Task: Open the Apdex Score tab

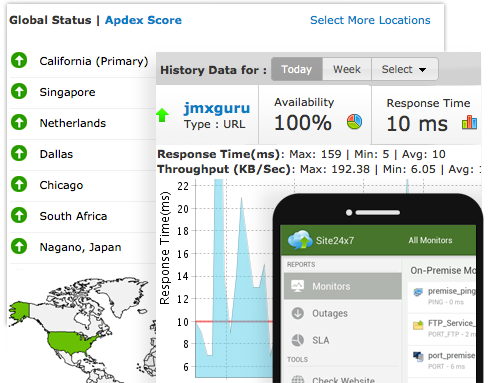Action: tap(143, 20)
